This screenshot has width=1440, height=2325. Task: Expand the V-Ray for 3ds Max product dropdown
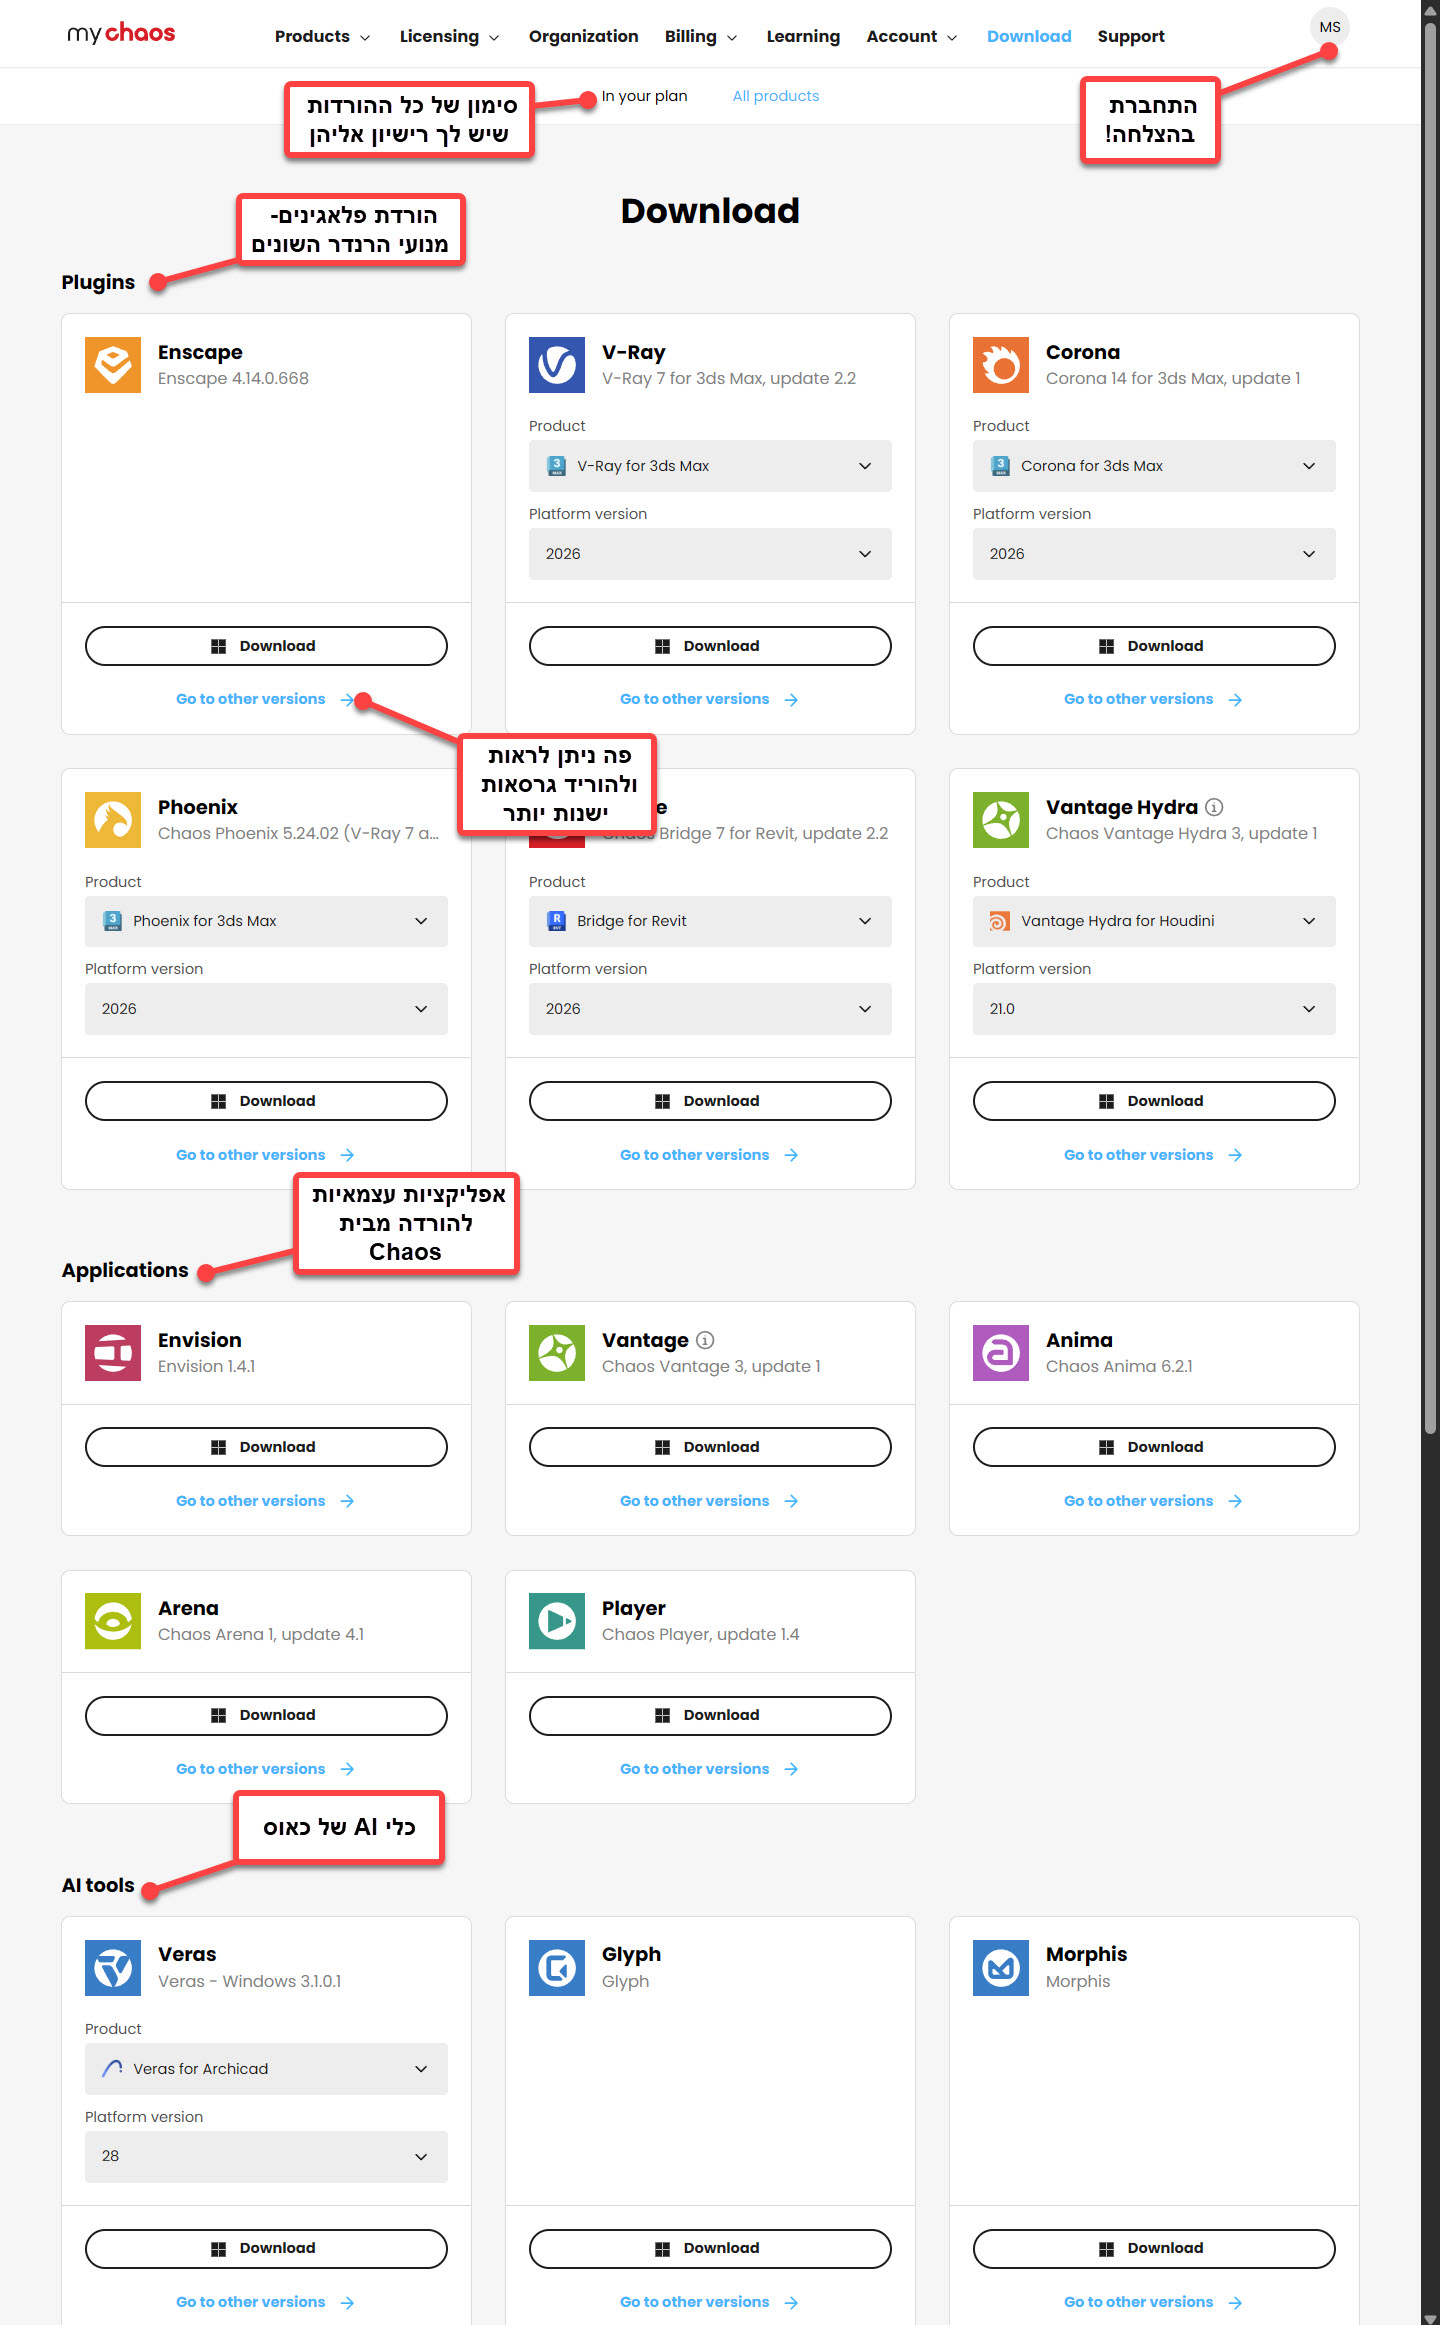coord(710,466)
